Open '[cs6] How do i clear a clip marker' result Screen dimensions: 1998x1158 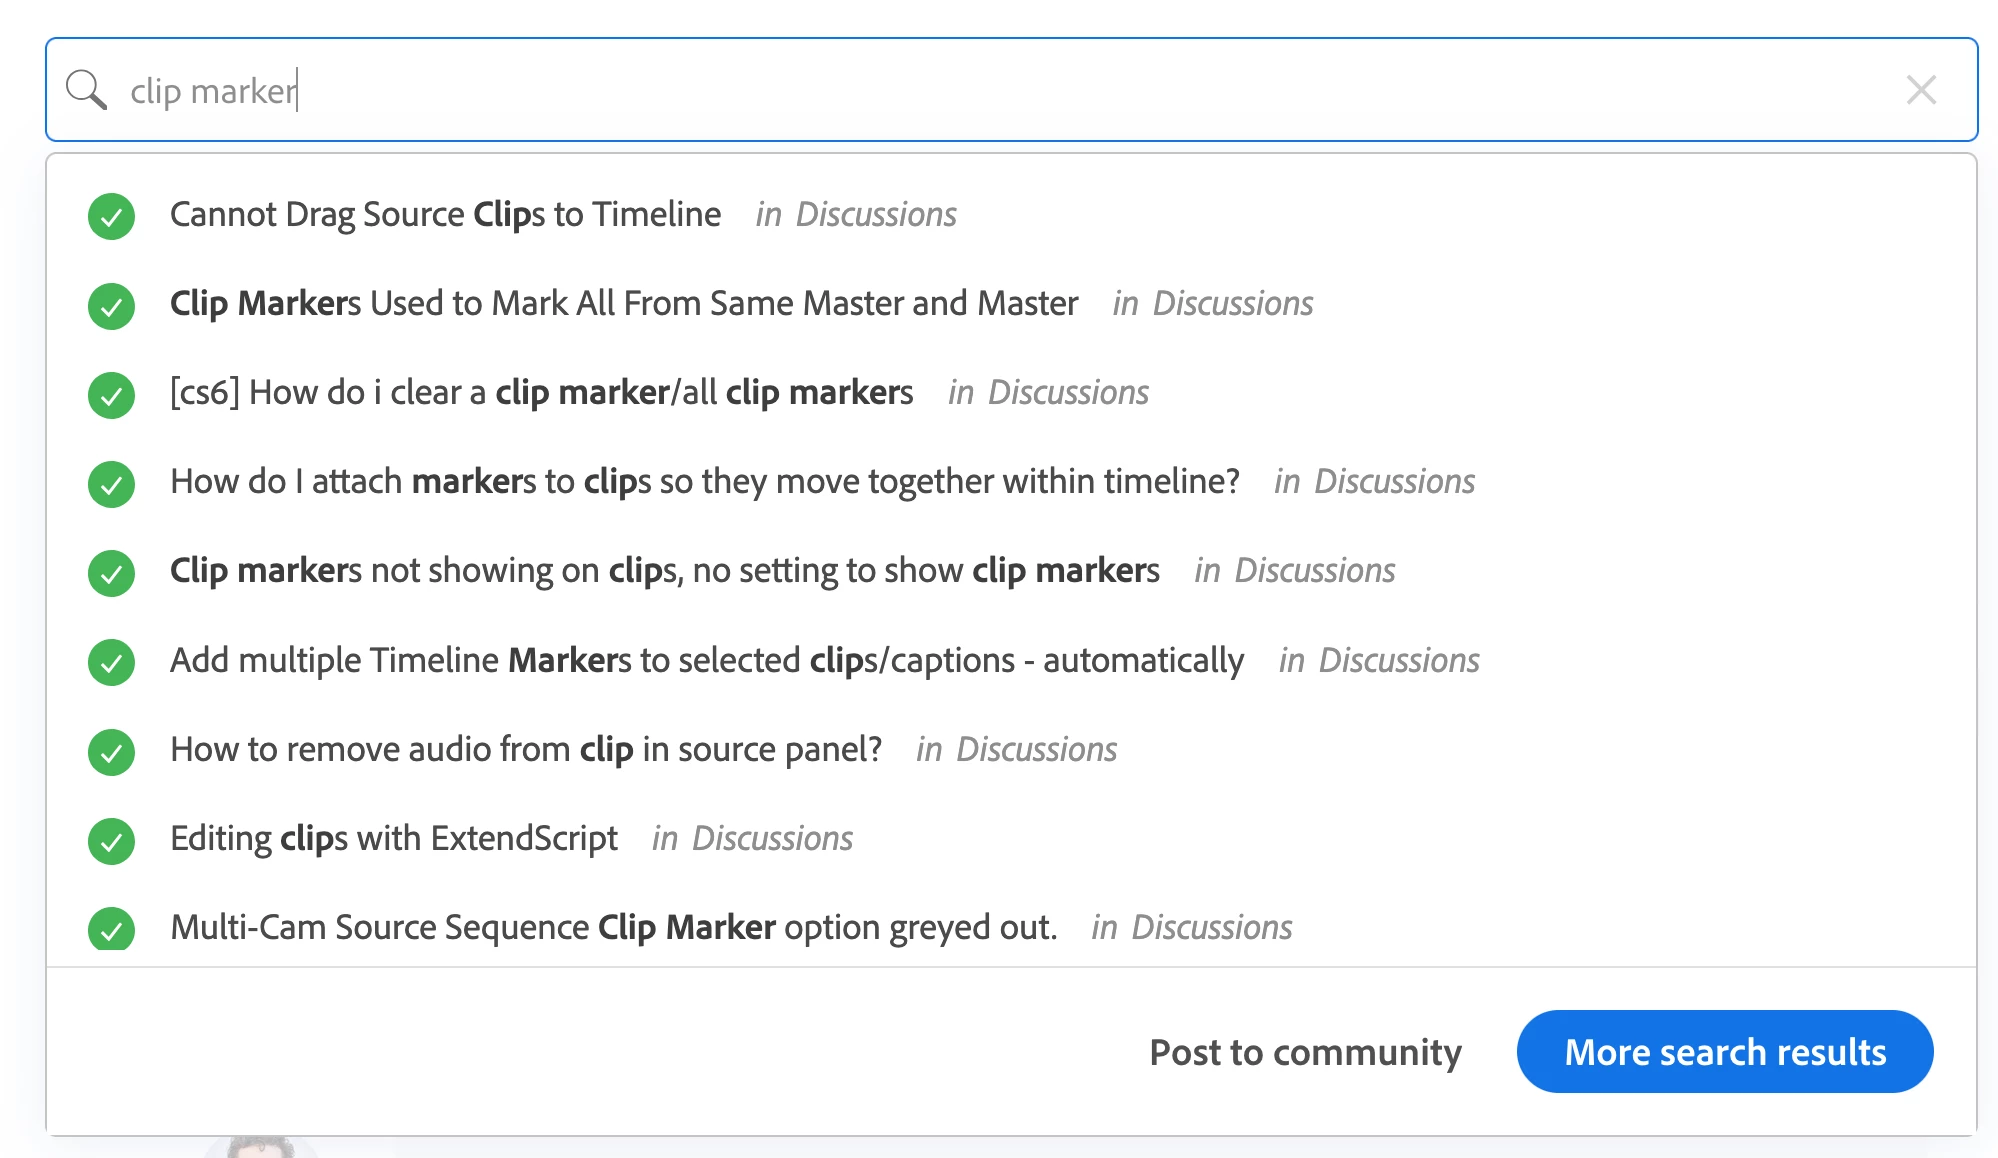click(x=541, y=393)
